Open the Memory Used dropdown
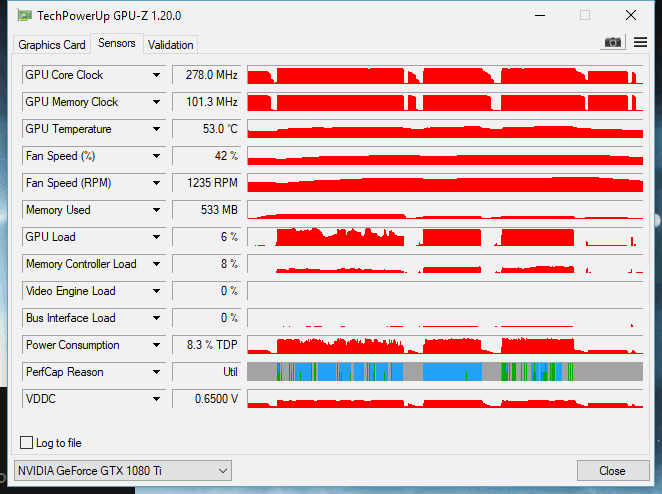Screen dimensions: 662x494 [x=157, y=210]
